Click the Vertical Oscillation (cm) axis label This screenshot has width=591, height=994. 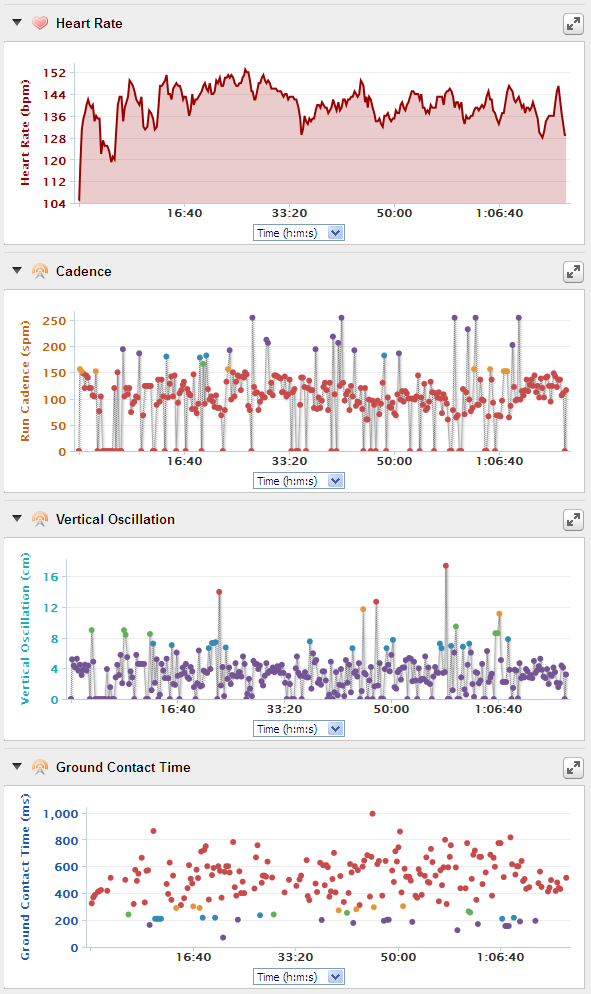25,628
